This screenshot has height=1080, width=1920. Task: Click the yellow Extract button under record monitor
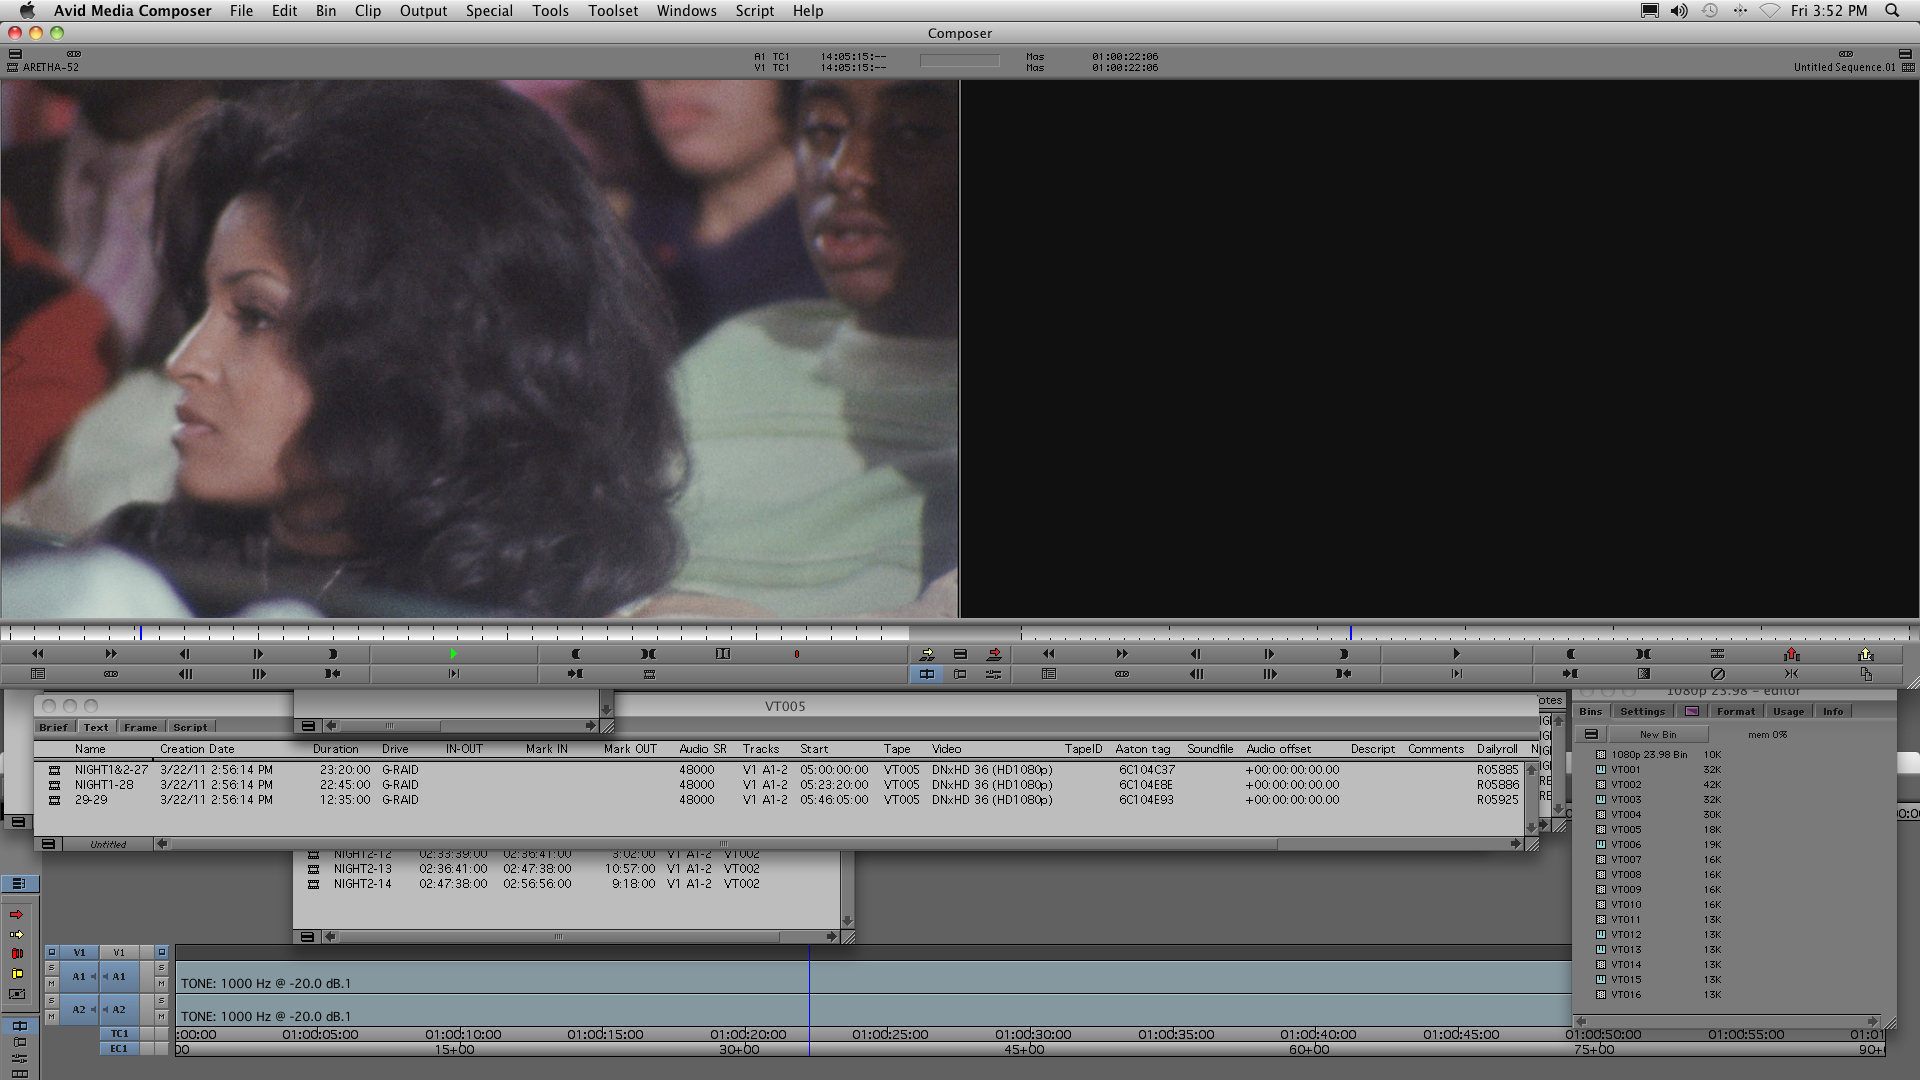point(1865,654)
